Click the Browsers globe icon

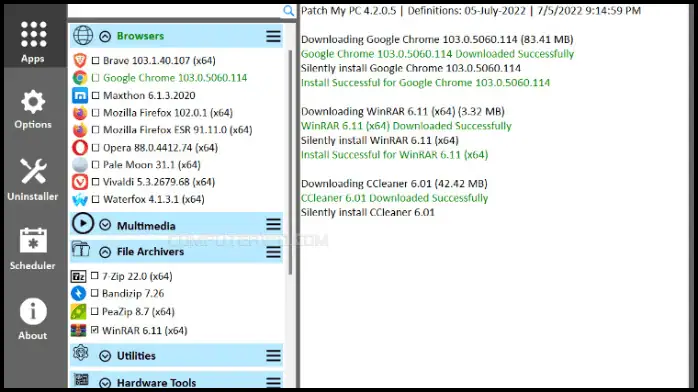83,36
